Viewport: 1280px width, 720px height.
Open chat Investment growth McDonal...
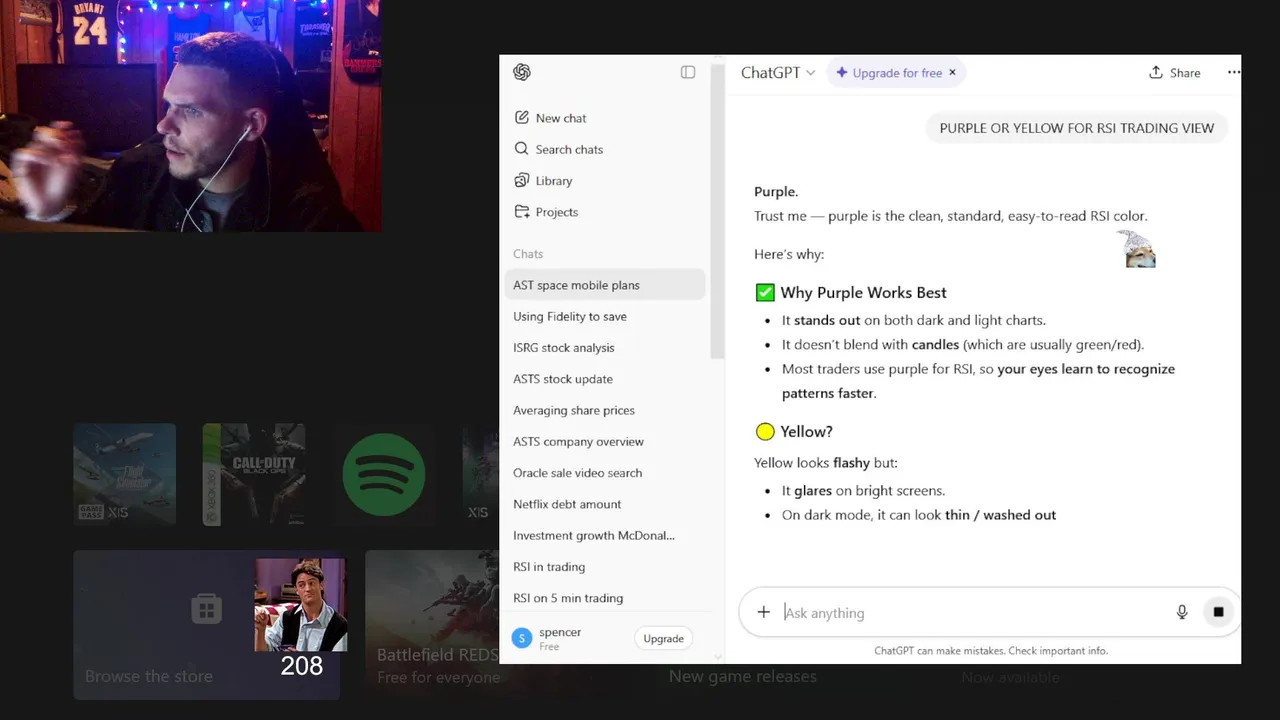[x=605, y=535]
